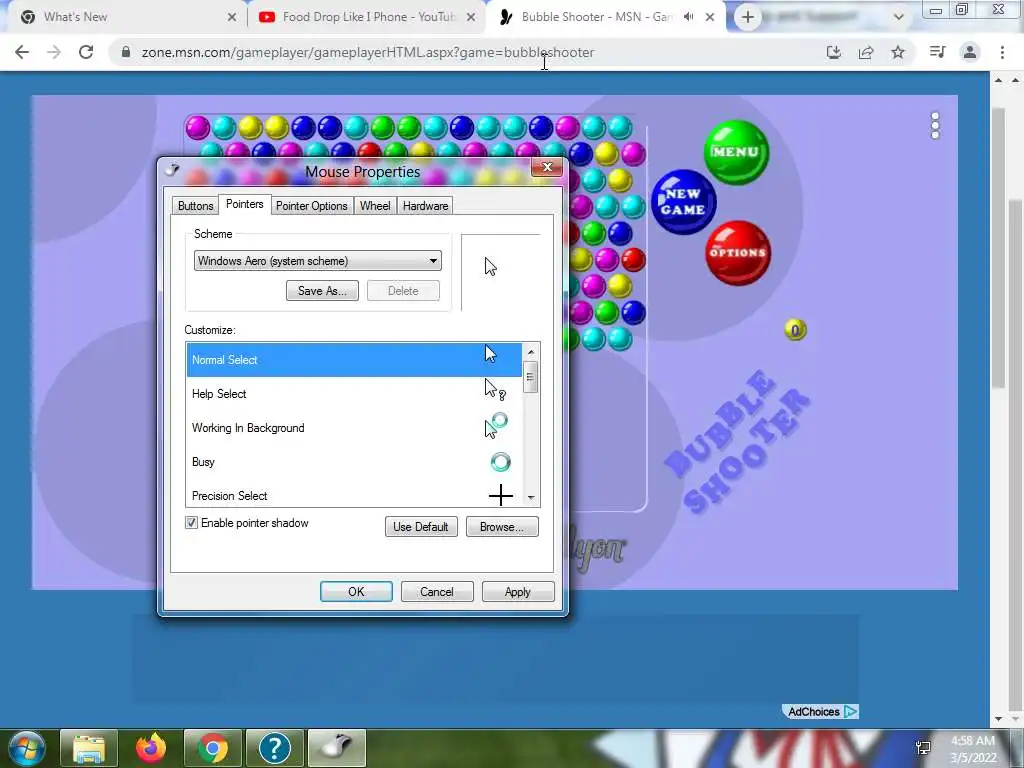
Task: Open the install app icon in address bar
Action: pos(833,52)
